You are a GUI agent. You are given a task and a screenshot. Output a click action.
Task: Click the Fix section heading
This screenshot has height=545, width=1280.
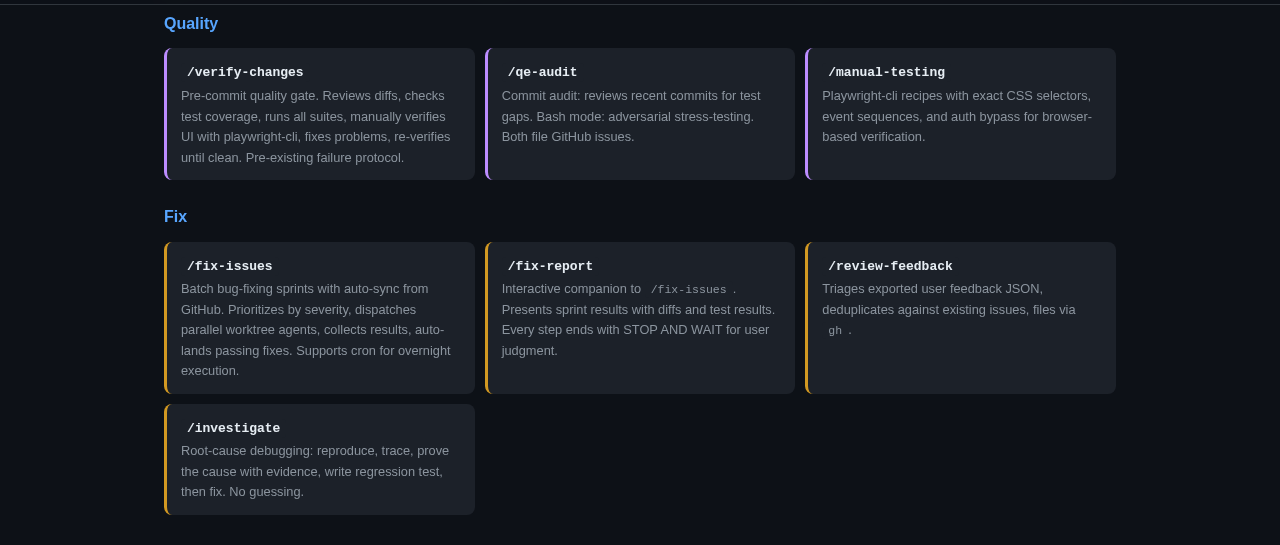(x=175, y=217)
